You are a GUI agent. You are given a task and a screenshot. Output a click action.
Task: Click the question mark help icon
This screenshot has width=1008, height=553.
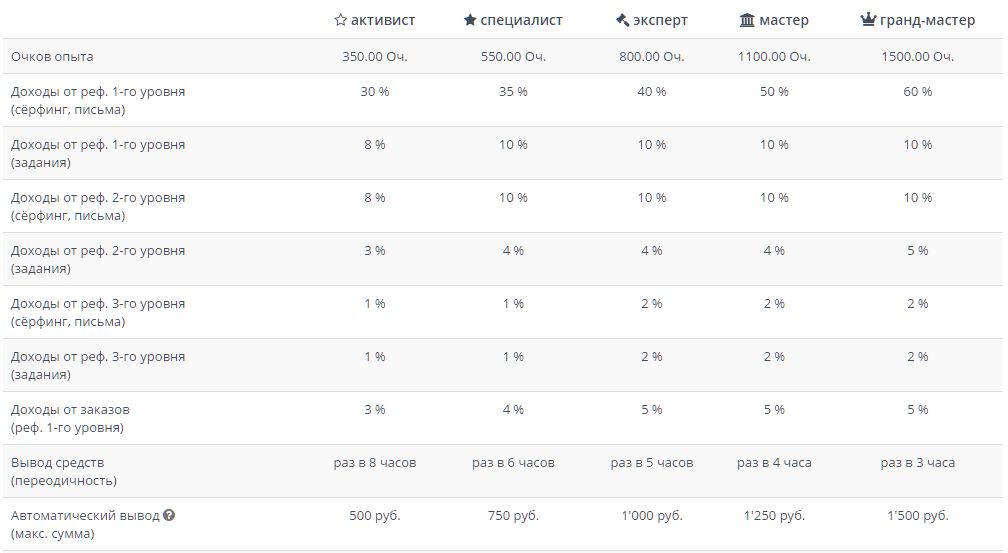pos(169,516)
